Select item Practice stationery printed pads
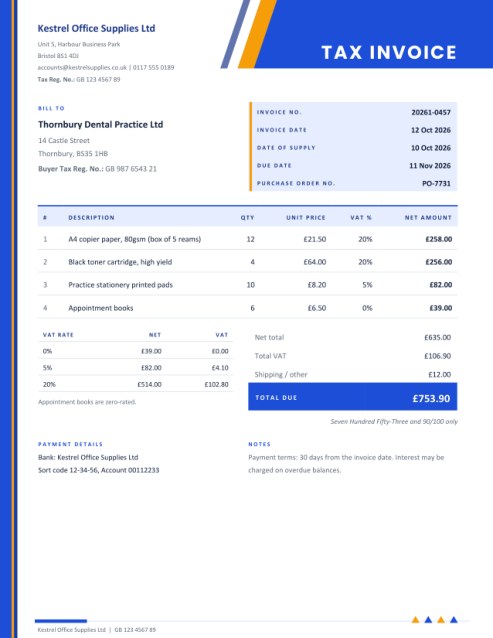The width and height of the screenshot is (493, 638). coord(120,285)
